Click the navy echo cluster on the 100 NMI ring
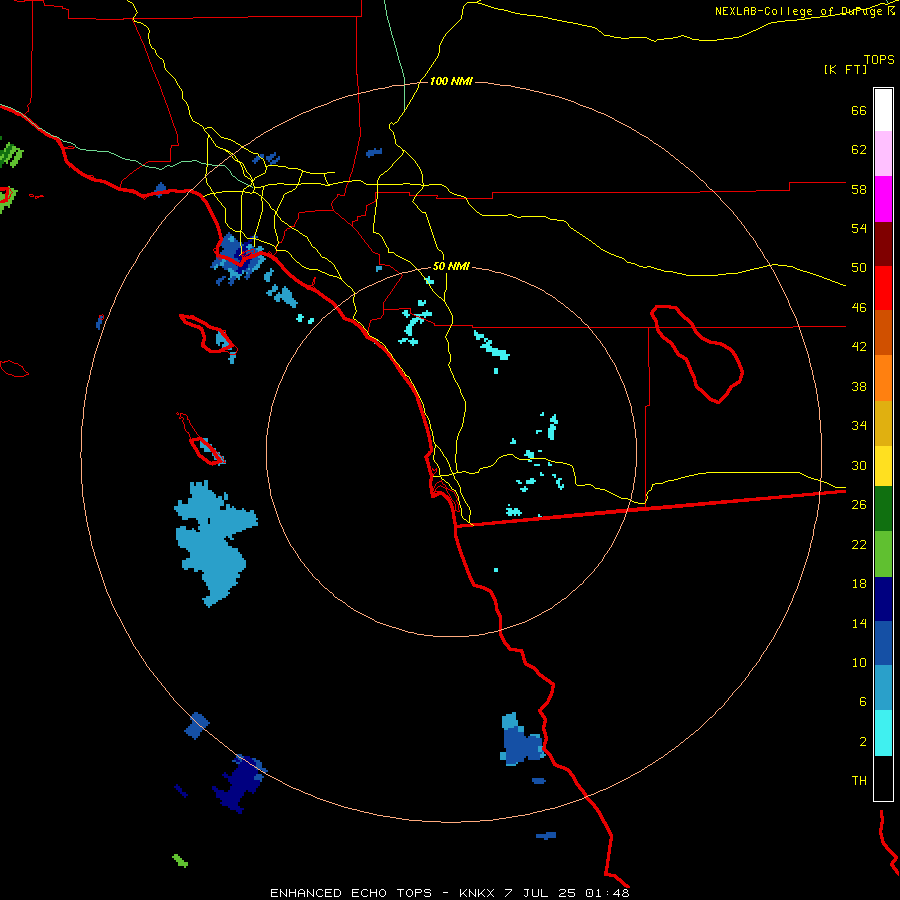Image resolution: width=900 pixels, height=900 pixels. 240,784
